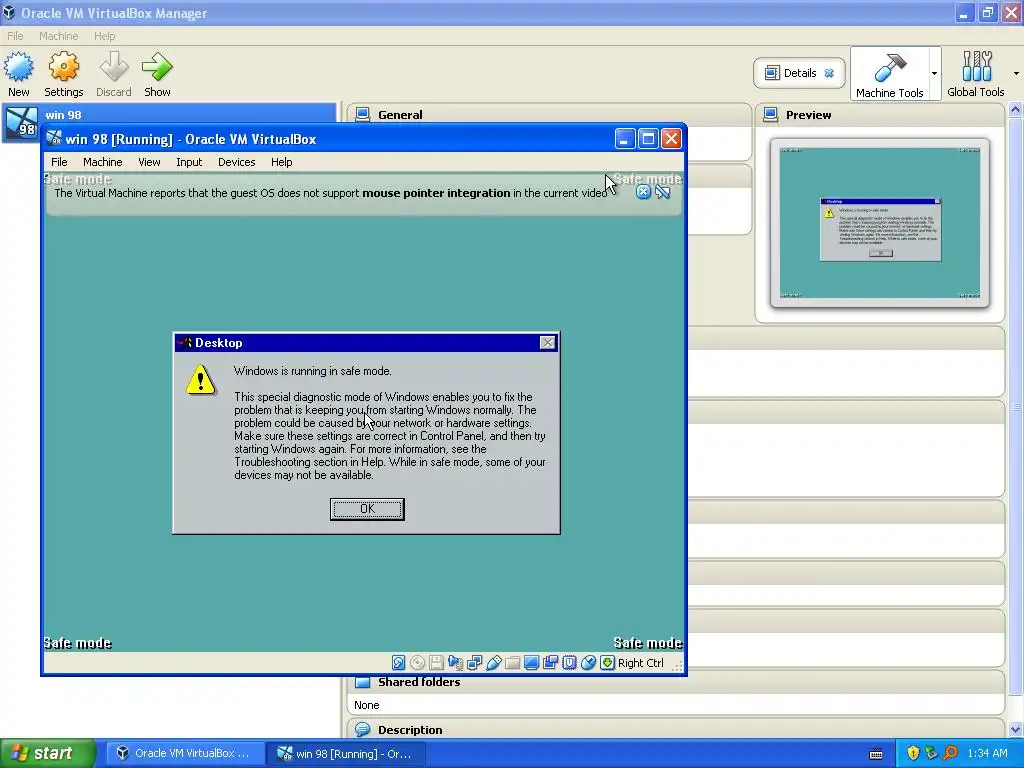Expand the Global Tools dropdown arrow

click(1016, 73)
